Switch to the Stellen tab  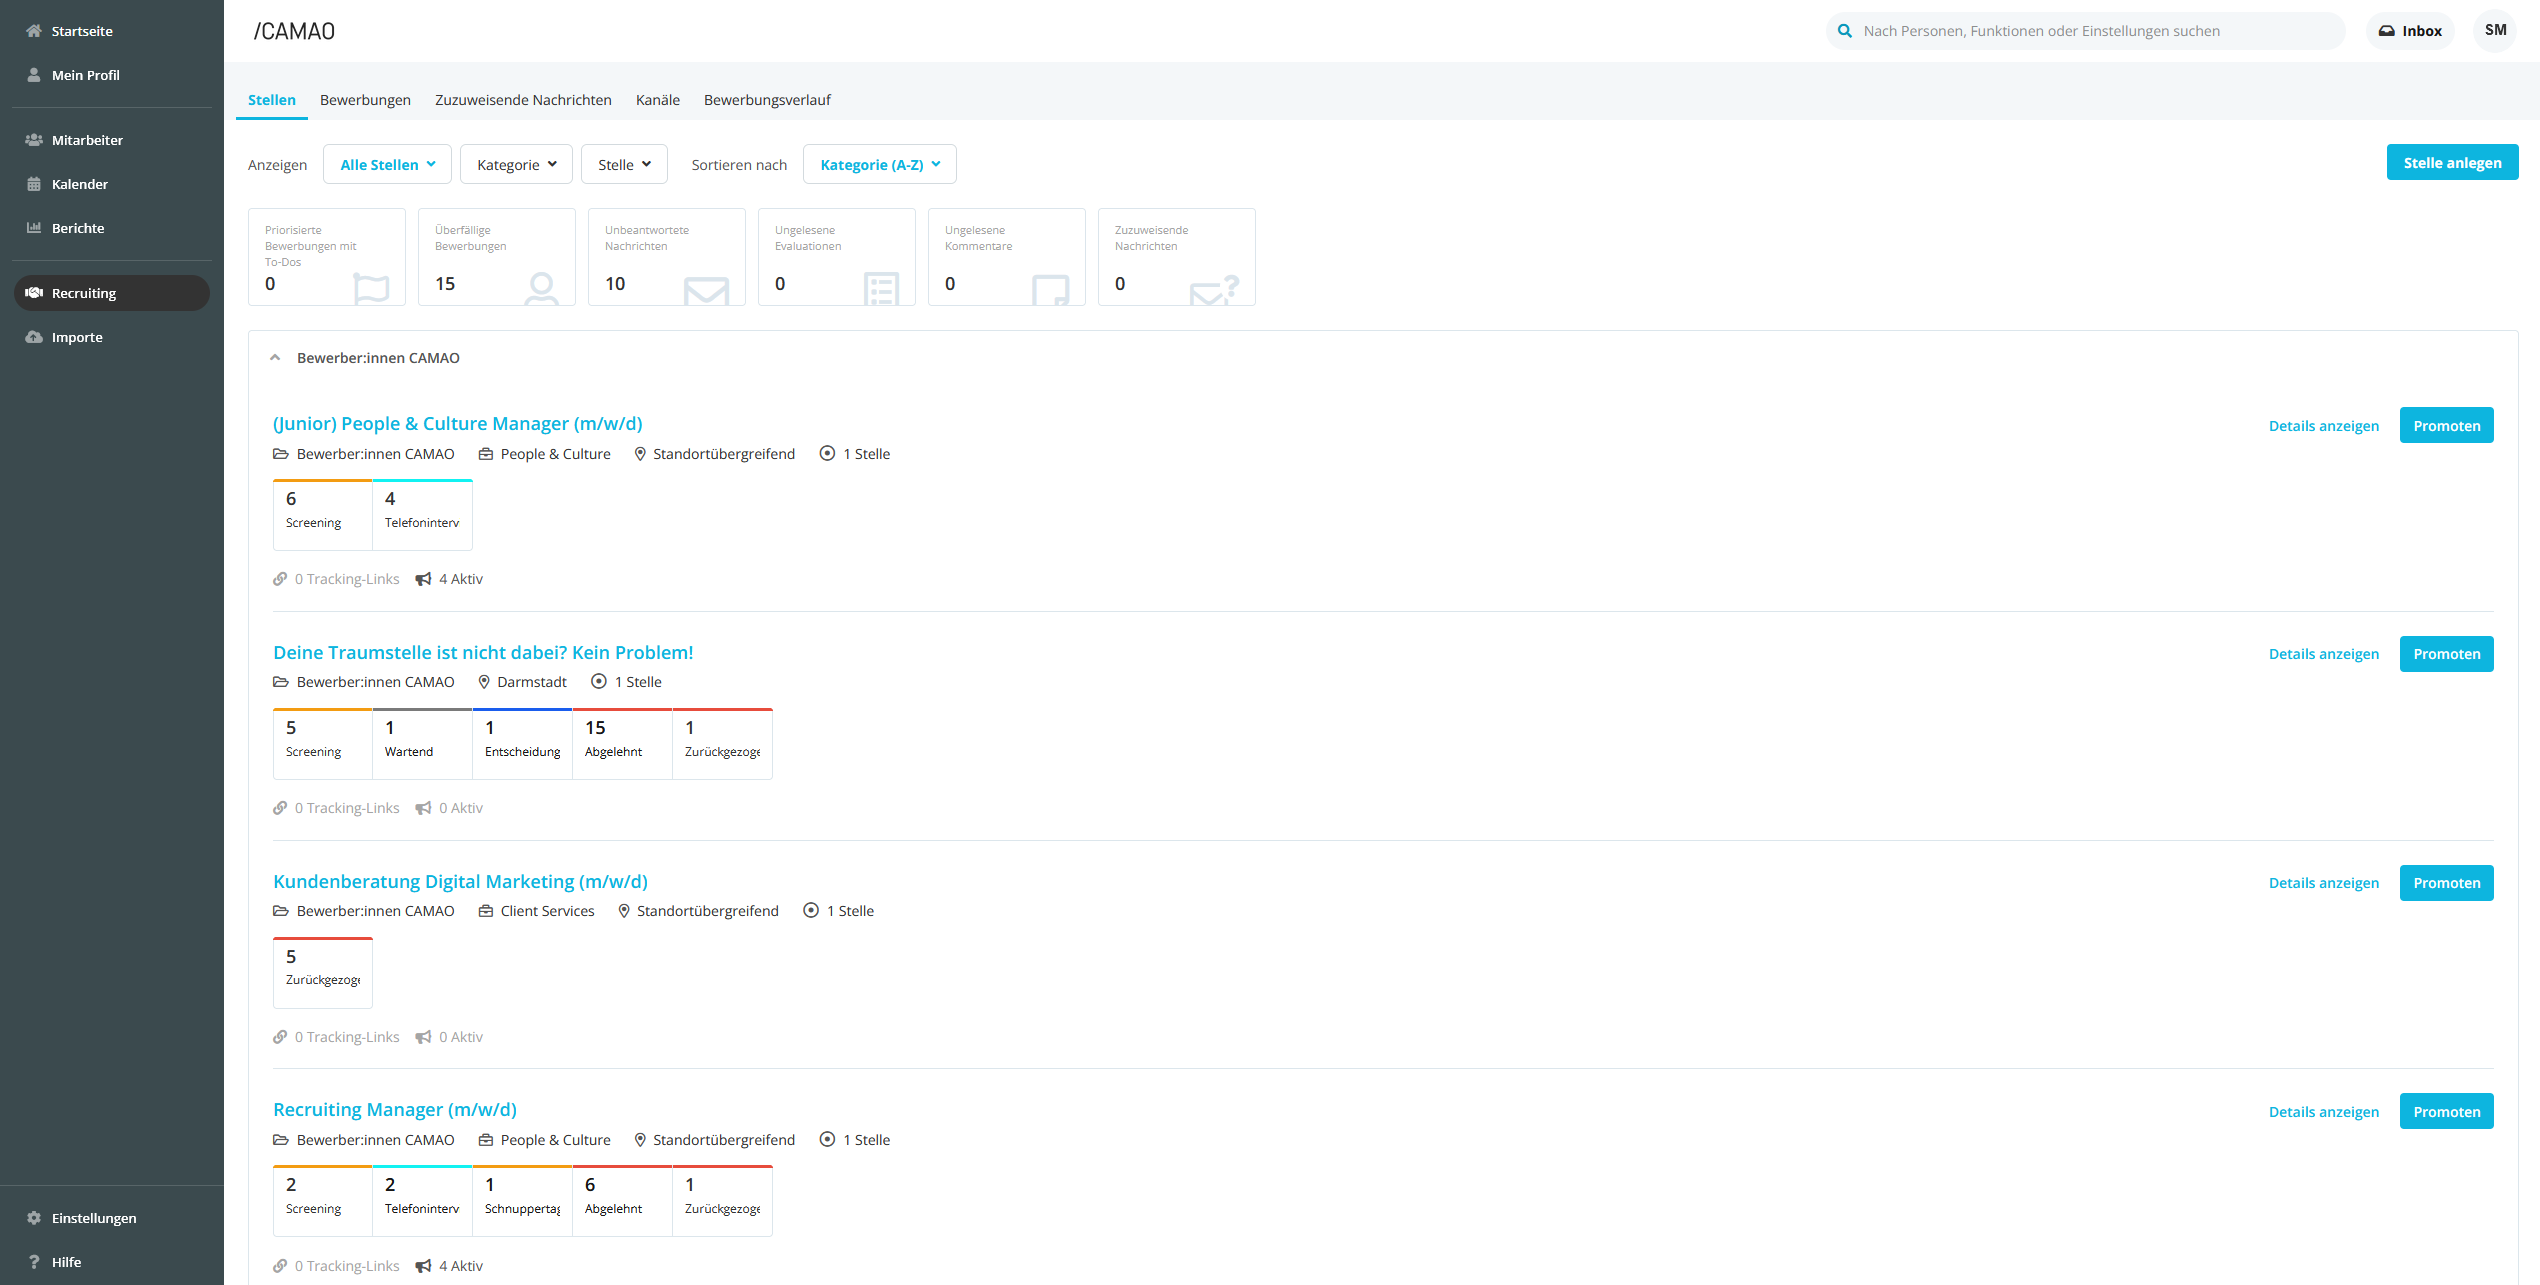272,100
